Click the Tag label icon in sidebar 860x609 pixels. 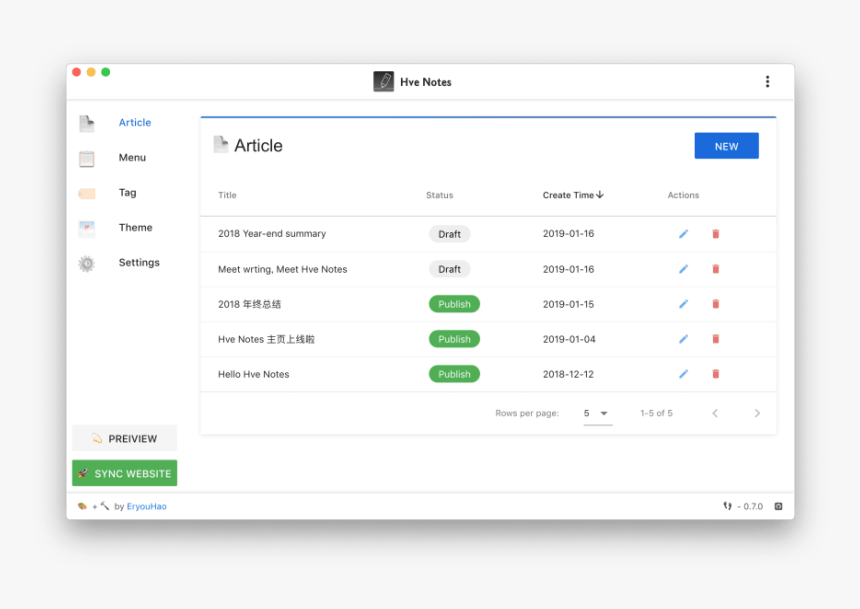87,194
